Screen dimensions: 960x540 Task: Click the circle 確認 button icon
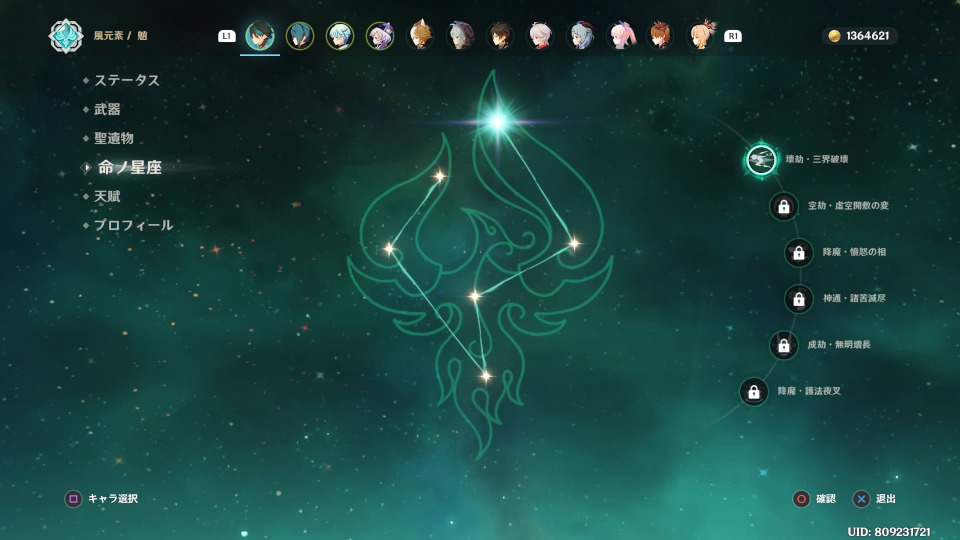801,499
